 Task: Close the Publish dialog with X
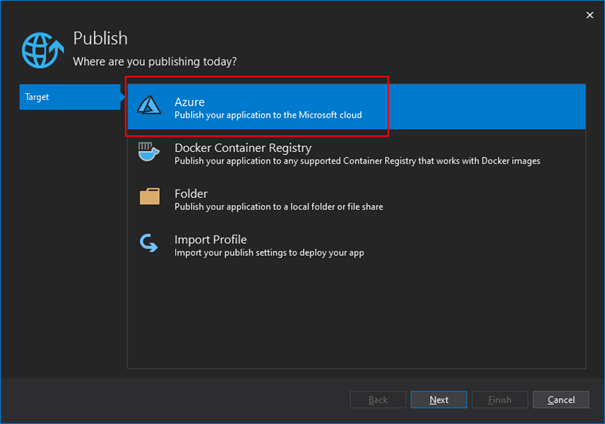[590, 15]
